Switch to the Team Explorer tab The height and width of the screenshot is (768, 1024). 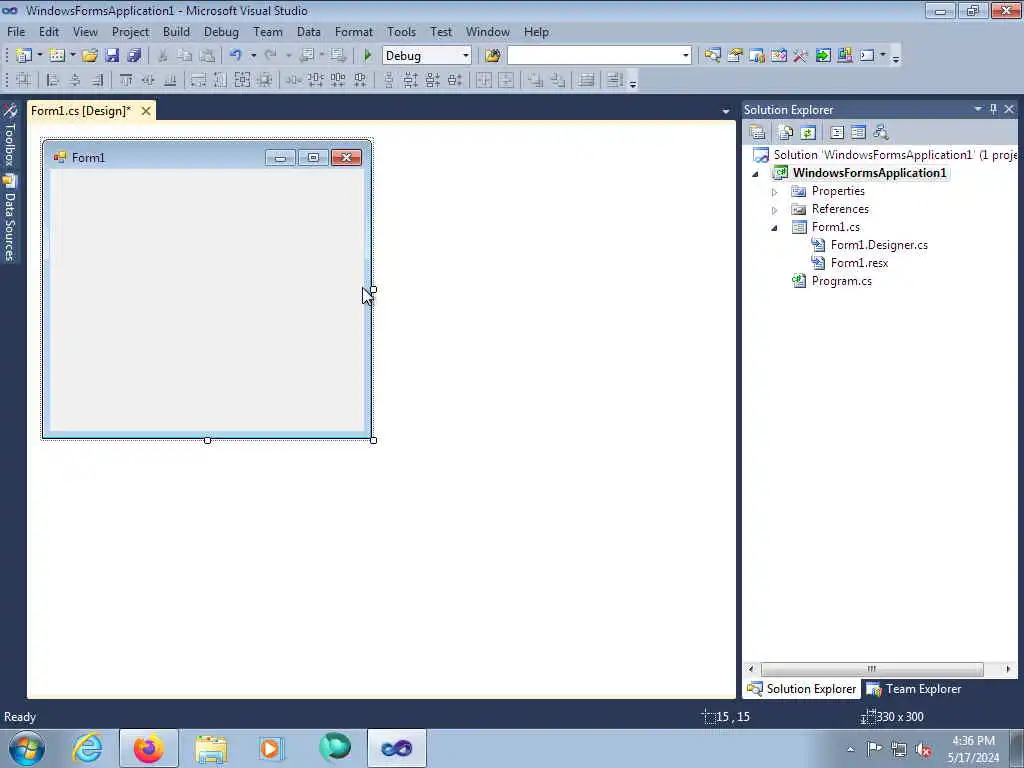click(914, 689)
